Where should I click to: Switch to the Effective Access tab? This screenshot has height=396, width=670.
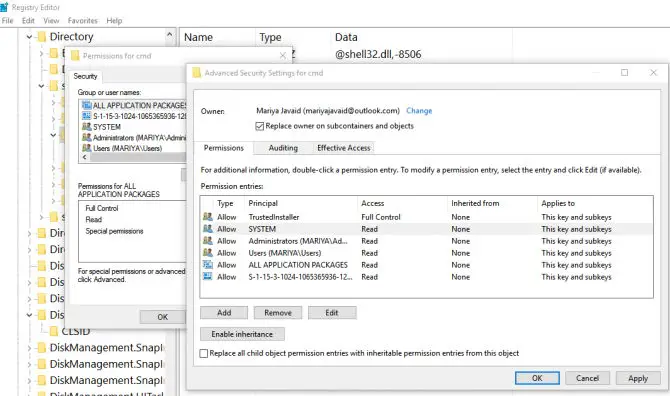point(344,148)
